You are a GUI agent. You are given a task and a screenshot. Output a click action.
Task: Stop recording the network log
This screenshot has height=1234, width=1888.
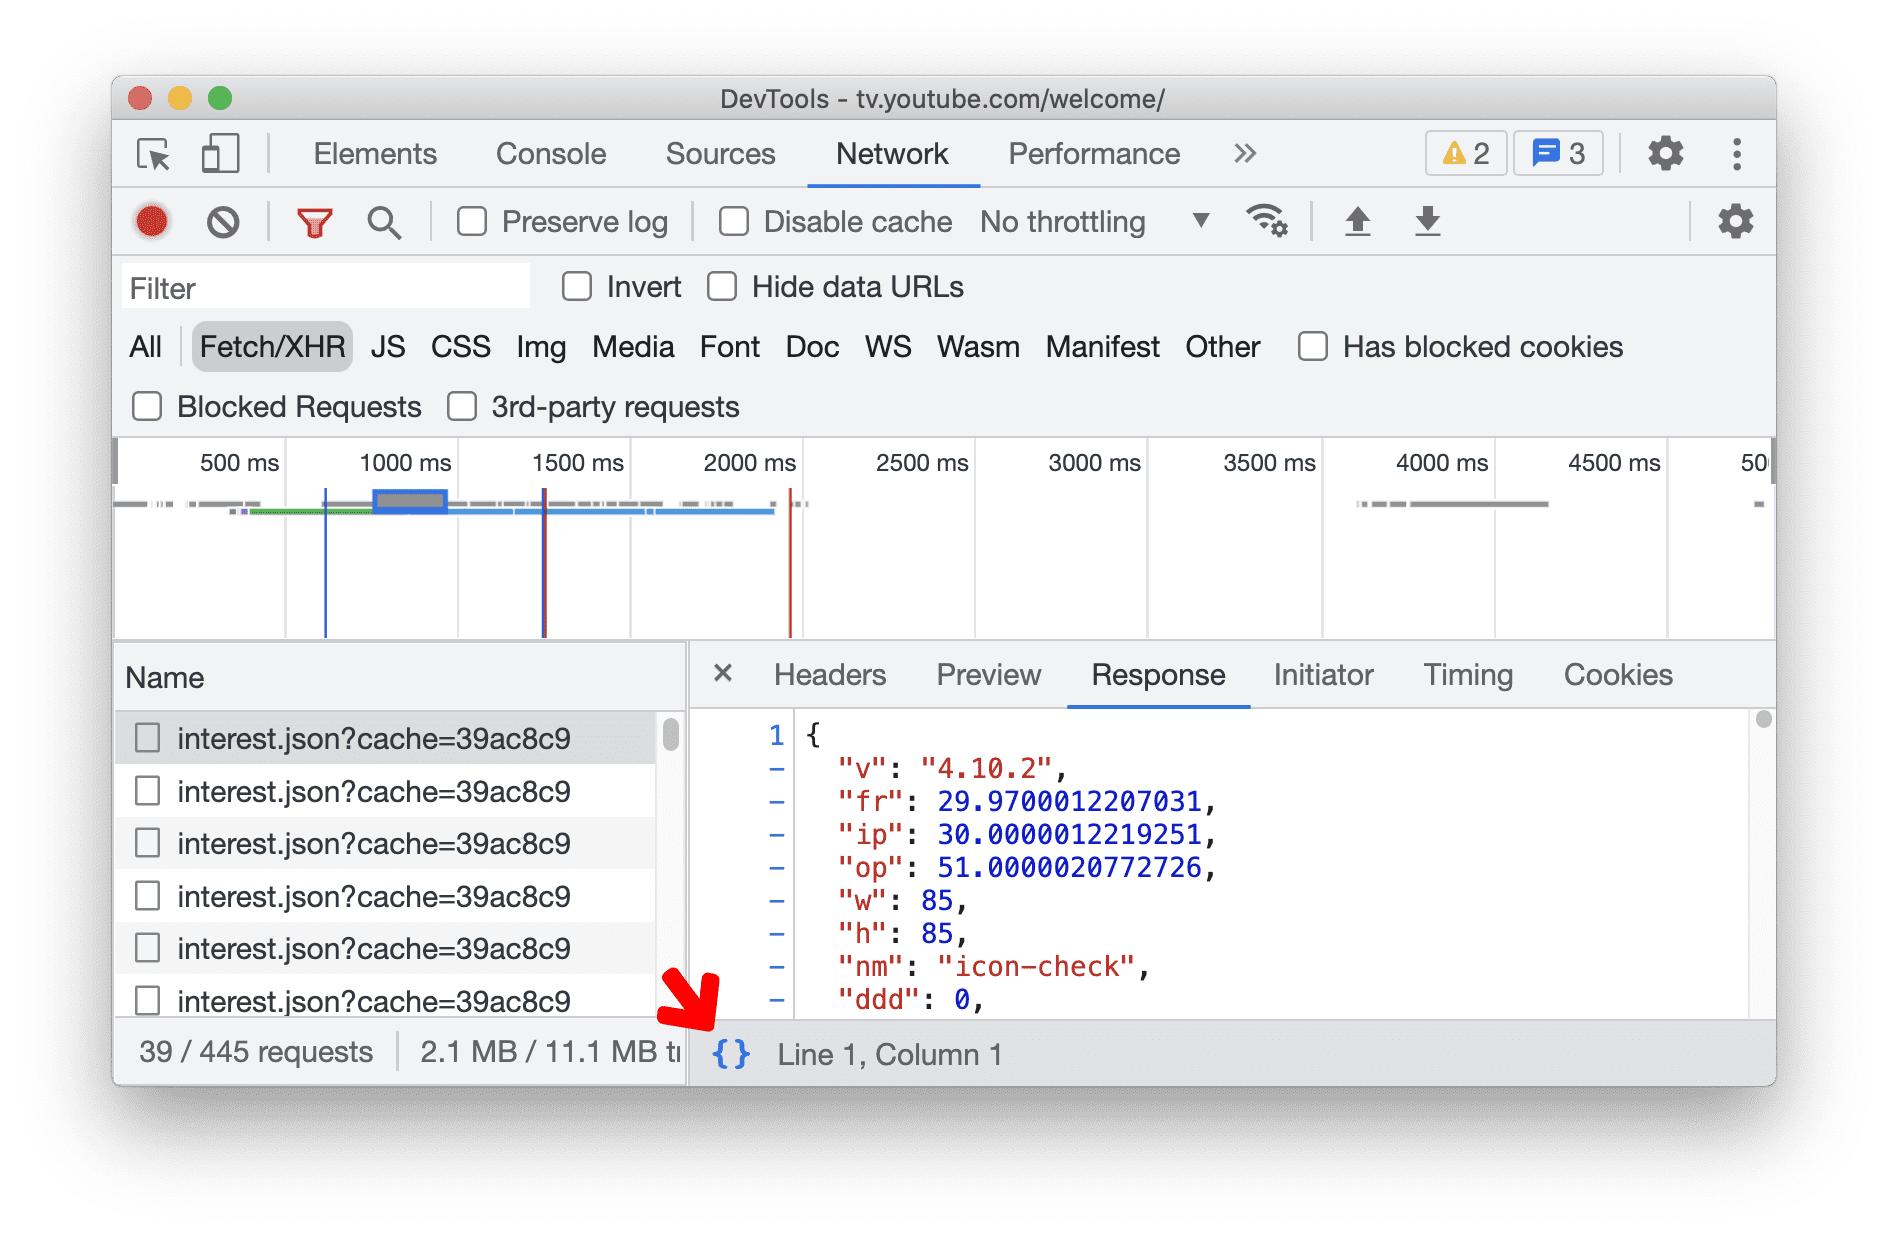pos(152,221)
